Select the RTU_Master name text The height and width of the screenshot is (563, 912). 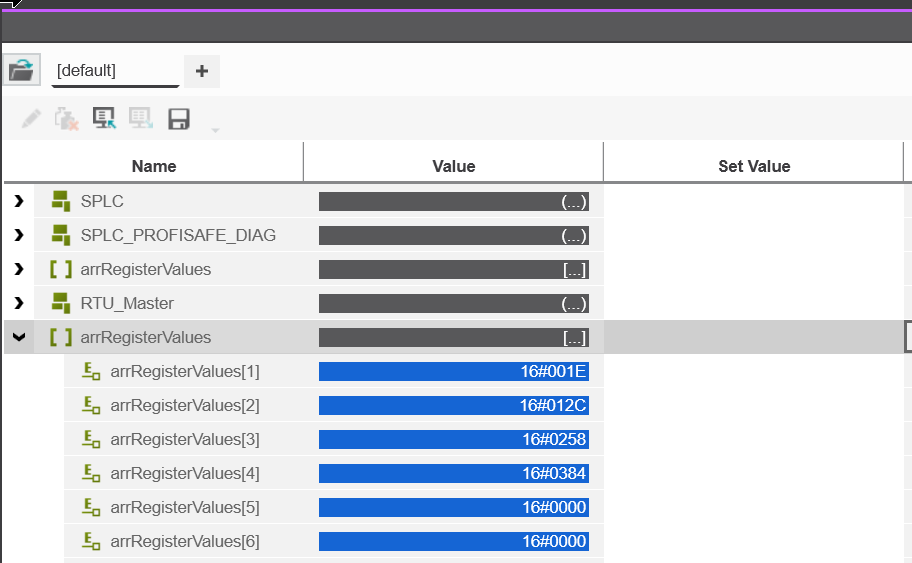point(127,304)
